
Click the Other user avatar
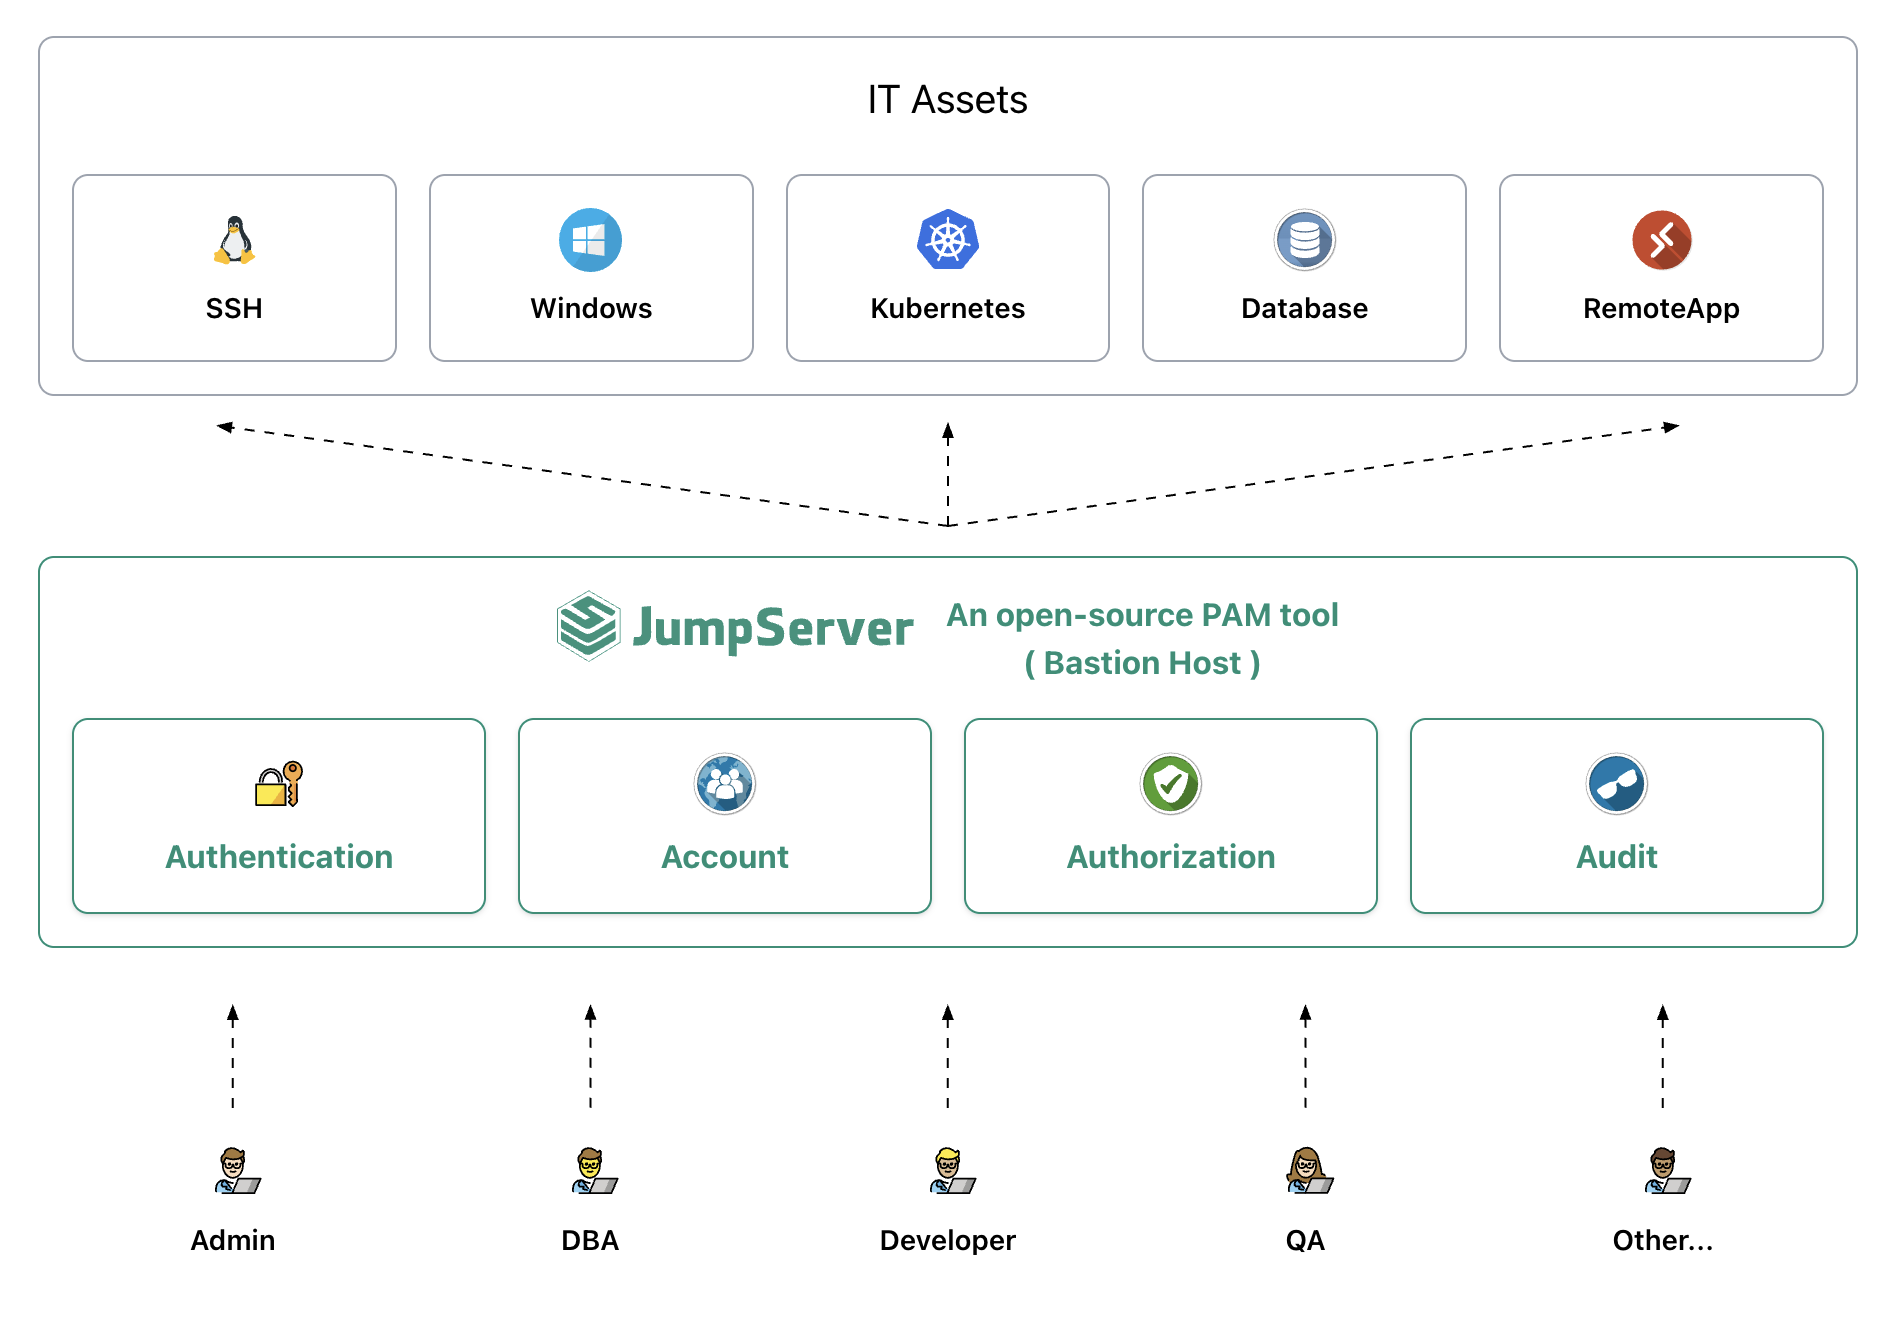[1667, 1170]
